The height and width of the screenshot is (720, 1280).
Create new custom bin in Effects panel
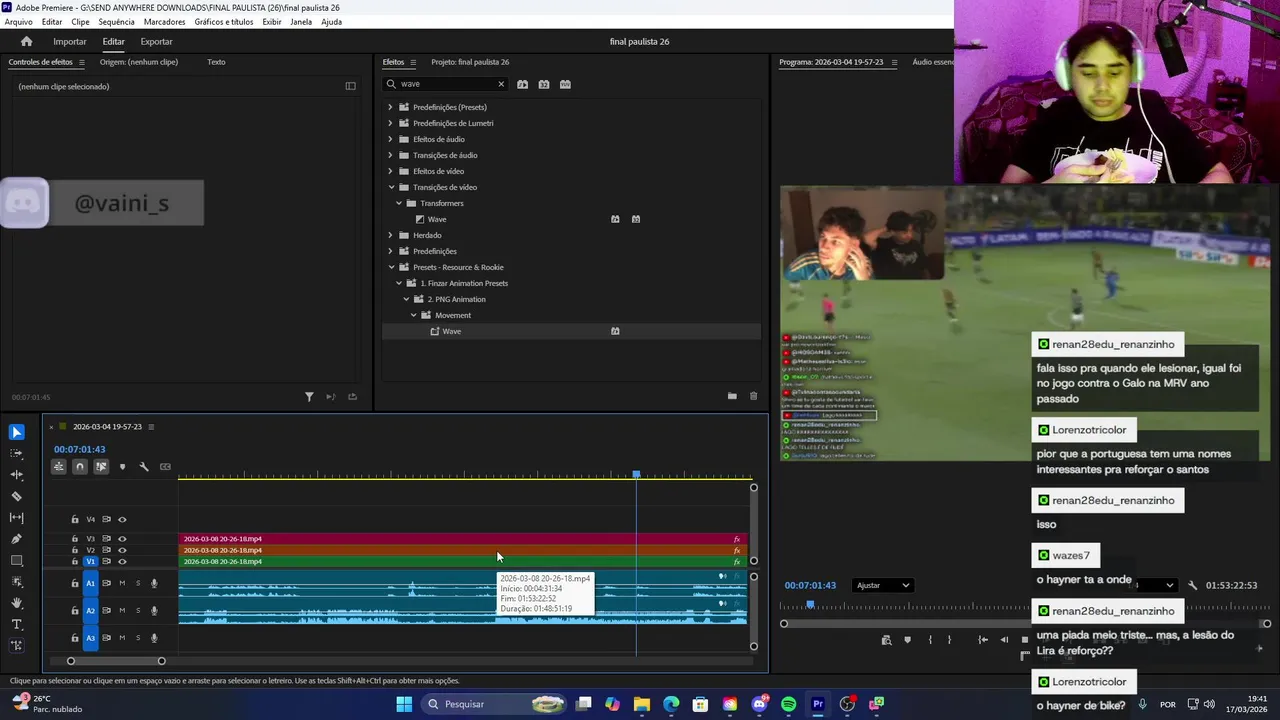(x=732, y=396)
